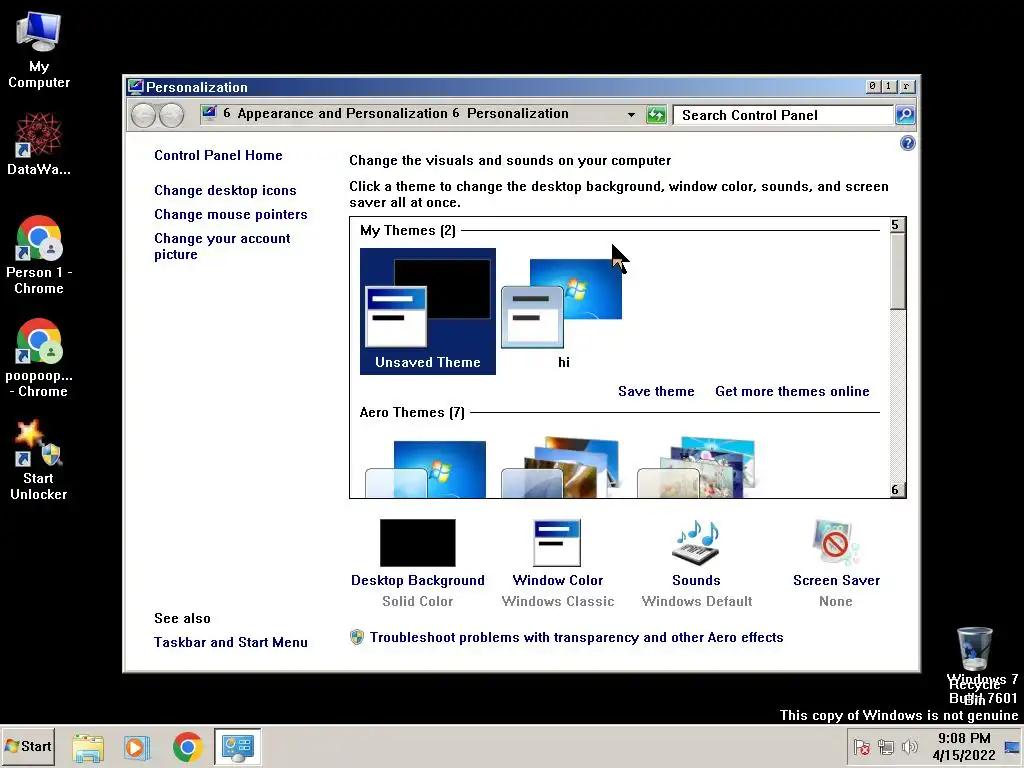Click theme list scroll down arrow
The height and width of the screenshot is (768, 1024).
coord(898,490)
